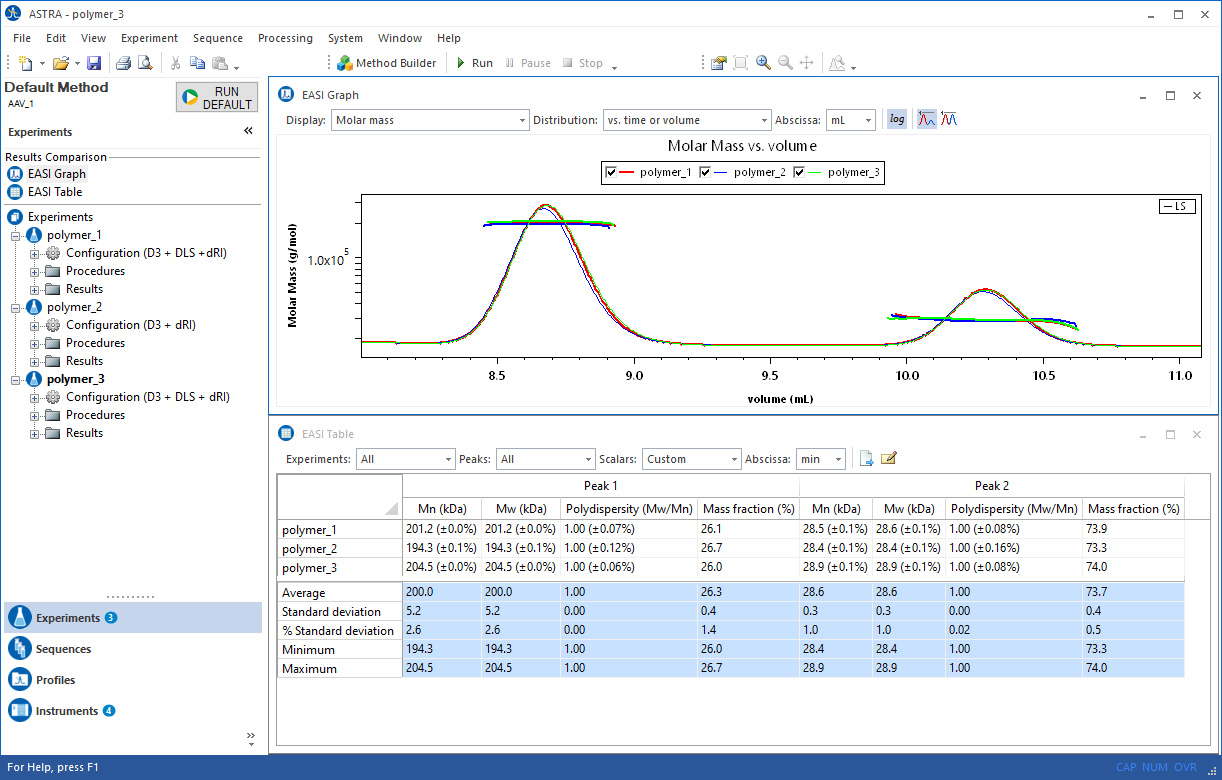Toggle the log scale button
This screenshot has height=780, width=1222.
pos(897,119)
